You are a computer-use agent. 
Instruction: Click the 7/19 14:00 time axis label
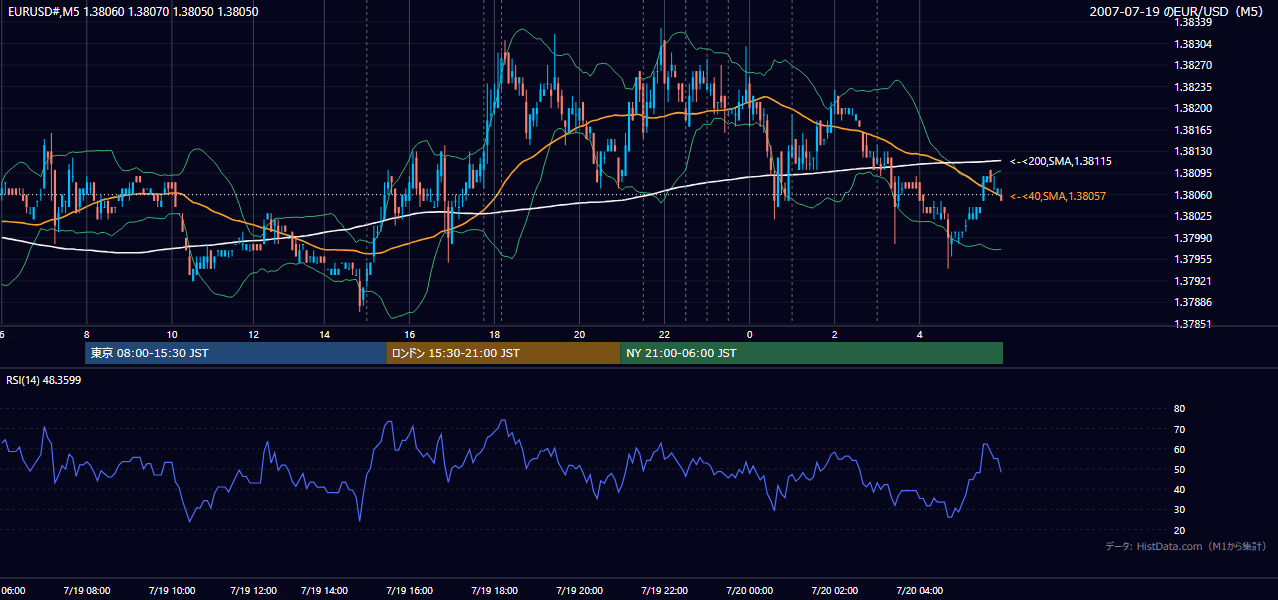pyautogui.click(x=324, y=591)
